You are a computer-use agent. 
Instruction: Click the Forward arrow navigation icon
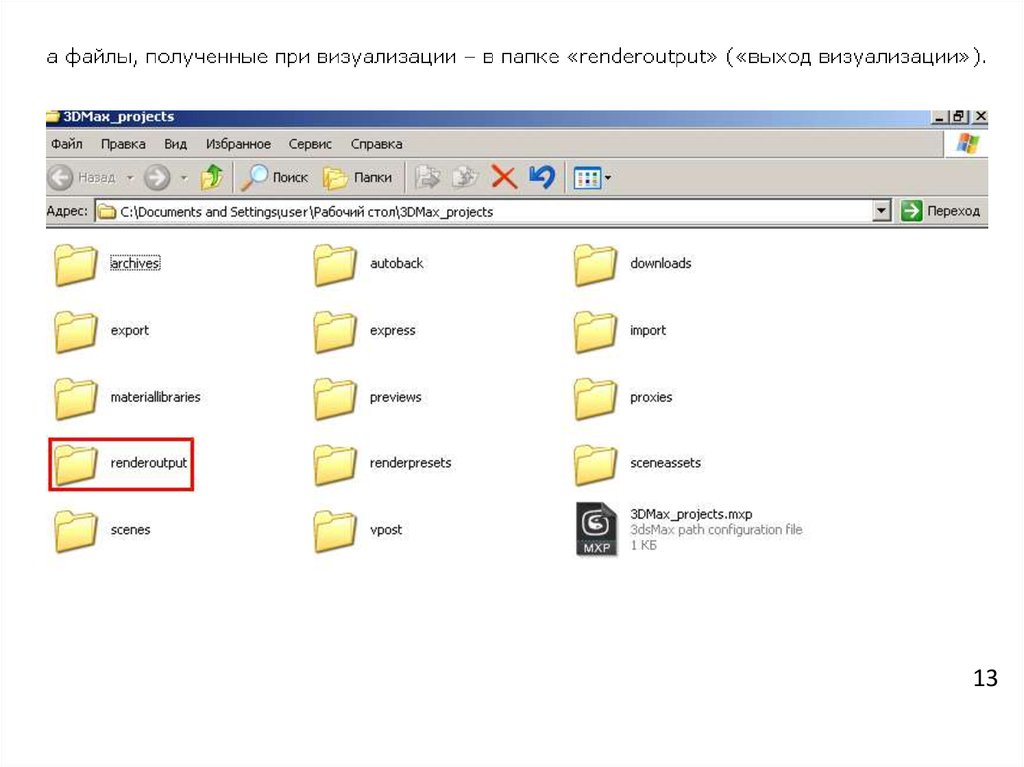(156, 178)
